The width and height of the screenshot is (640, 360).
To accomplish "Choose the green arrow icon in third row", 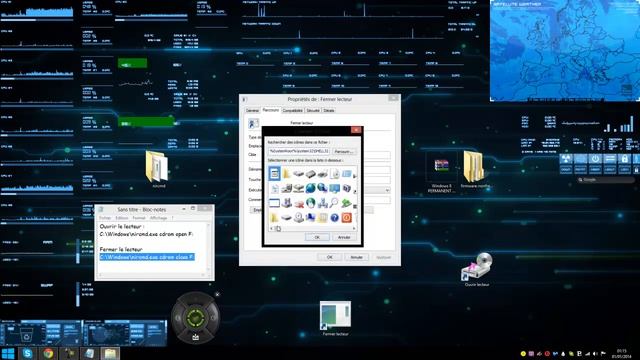I will pos(346,203).
